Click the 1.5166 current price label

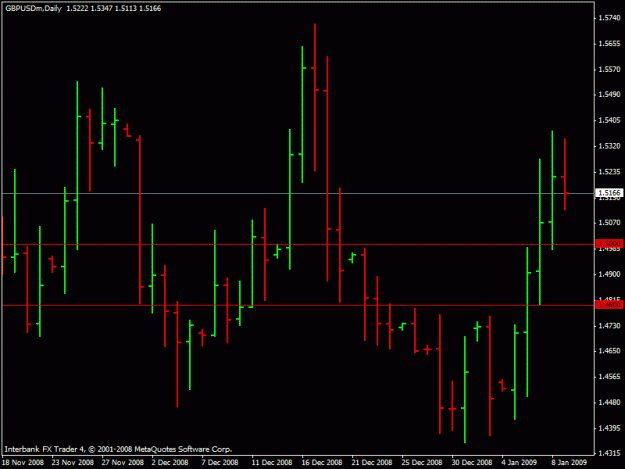[610, 193]
